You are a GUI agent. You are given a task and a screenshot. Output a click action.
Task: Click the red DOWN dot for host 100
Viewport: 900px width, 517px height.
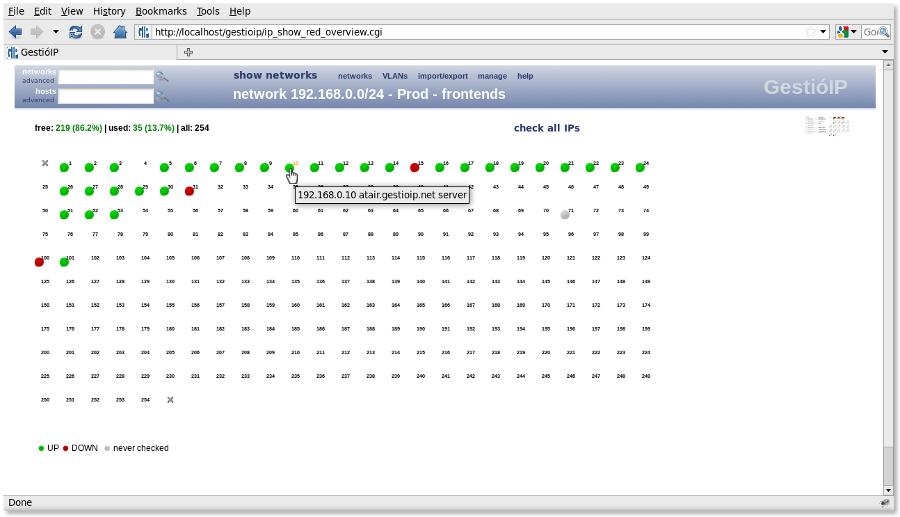(39, 262)
